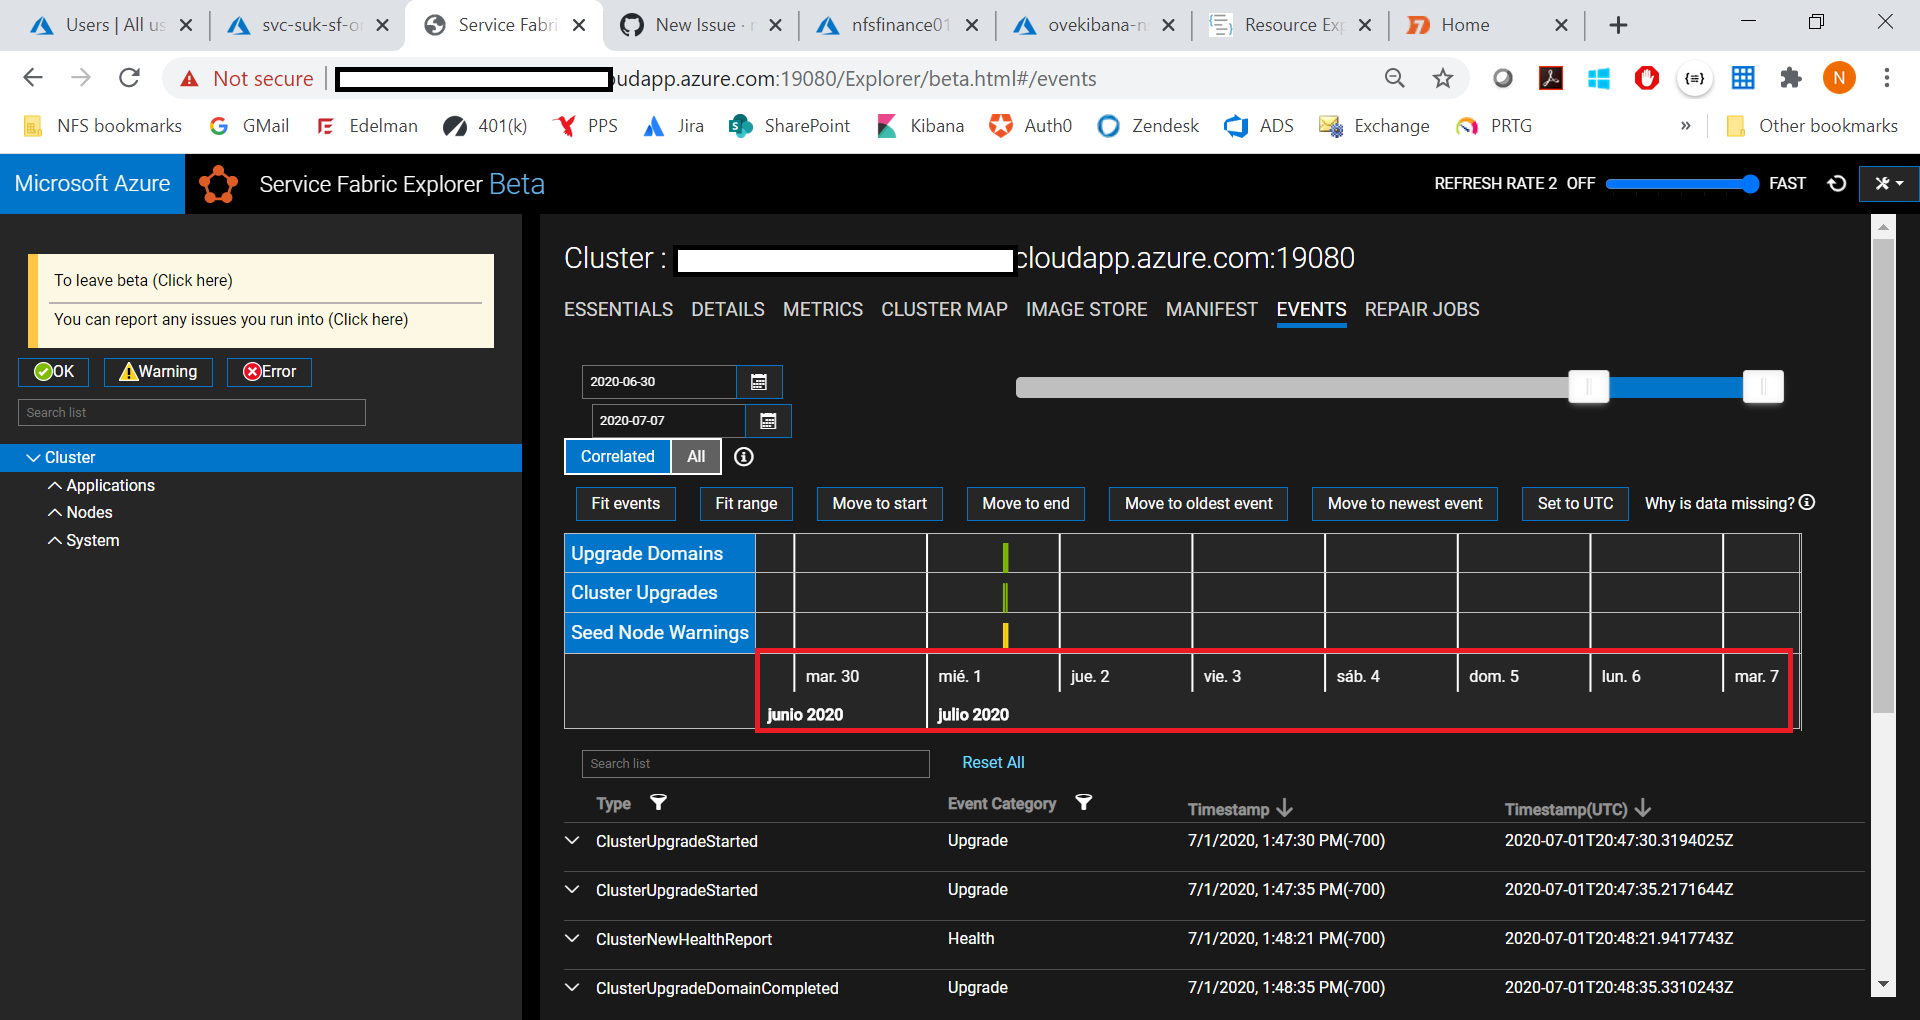Image resolution: width=1920 pixels, height=1020 pixels.
Task: Enable the Error events filter
Action: click(269, 371)
